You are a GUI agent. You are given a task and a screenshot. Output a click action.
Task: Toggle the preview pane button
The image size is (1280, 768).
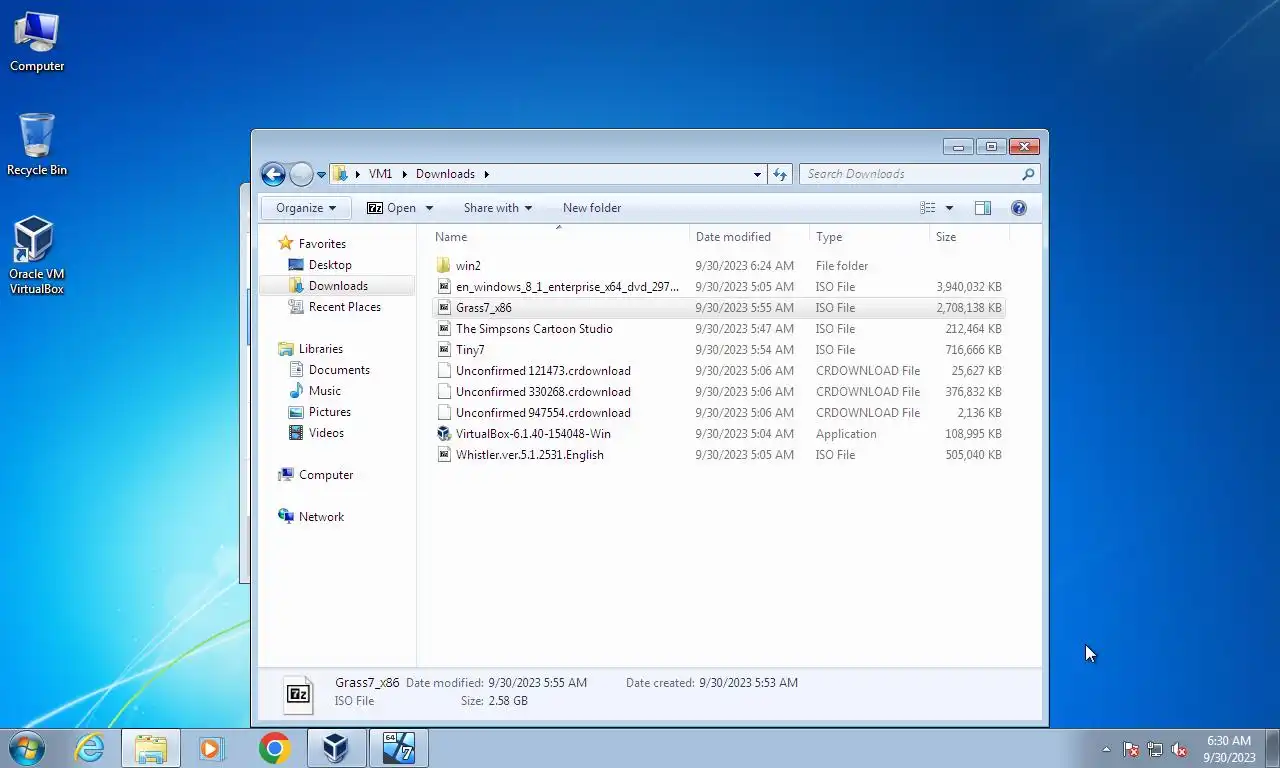pyautogui.click(x=983, y=208)
